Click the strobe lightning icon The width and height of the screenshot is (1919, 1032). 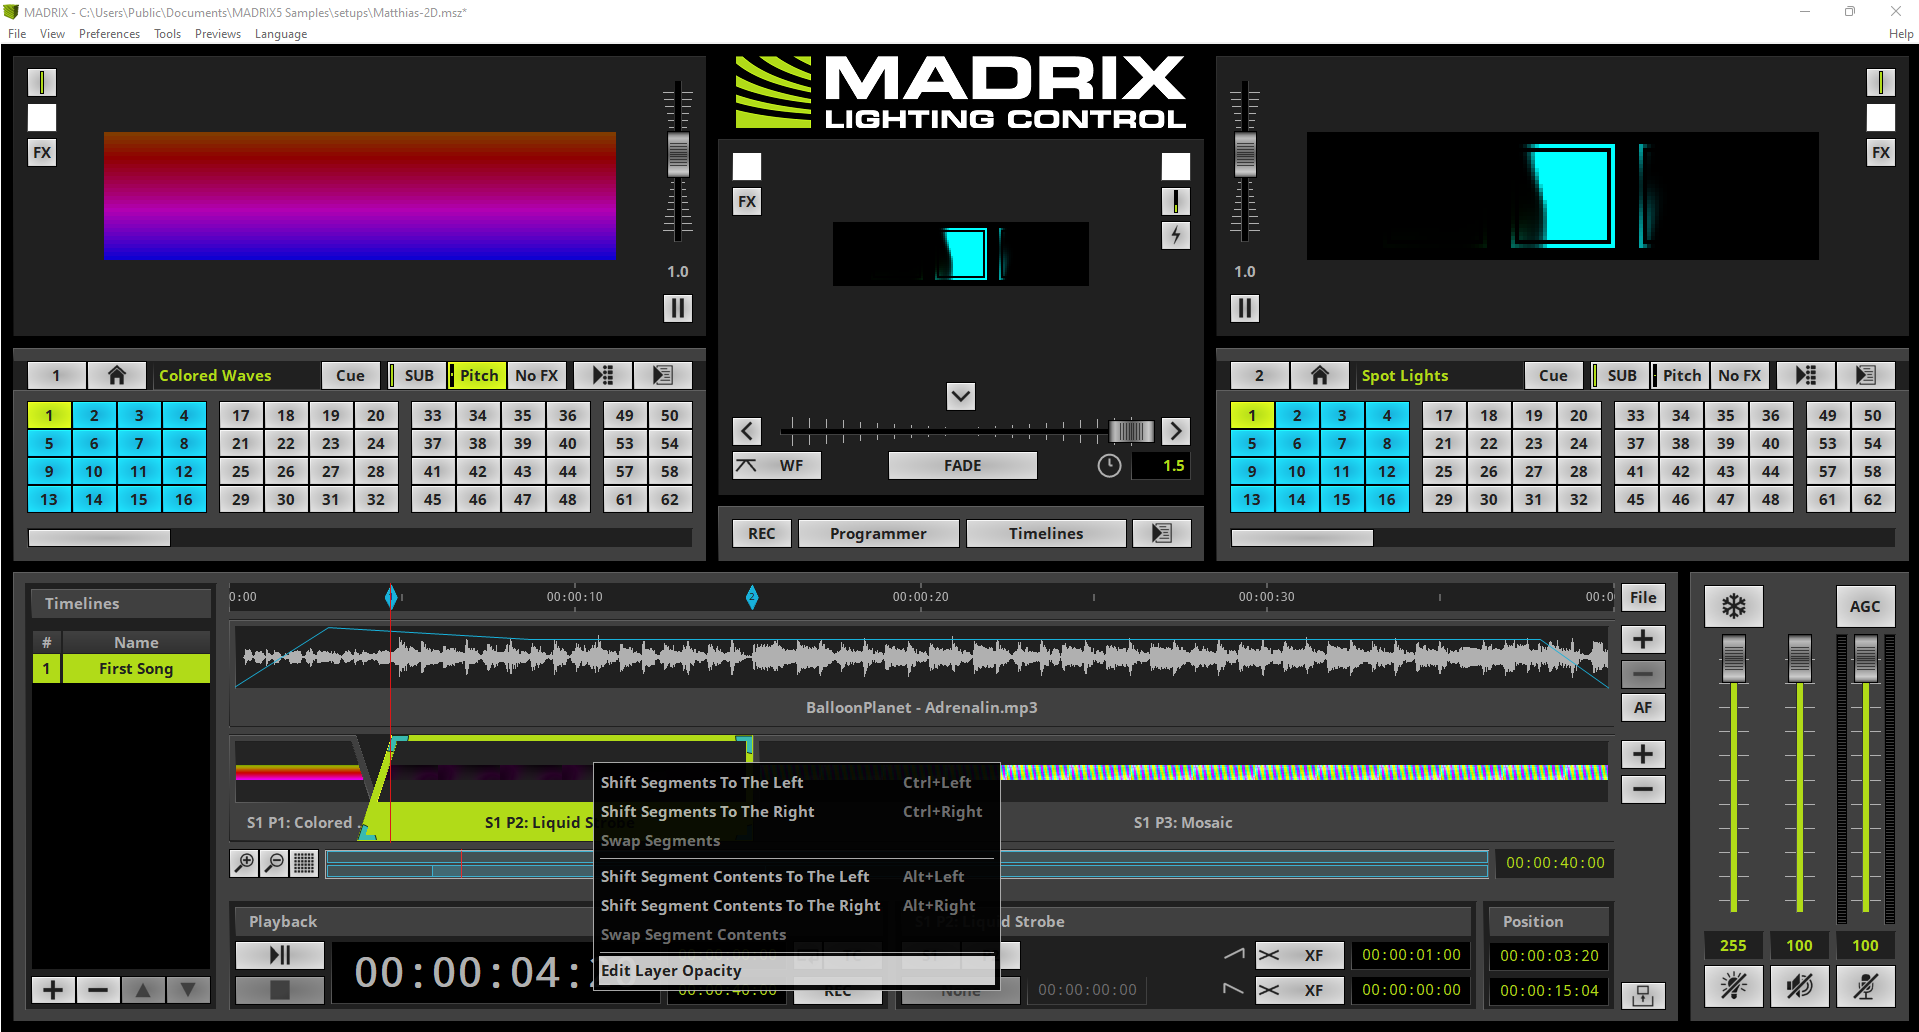click(x=1176, y=236)
